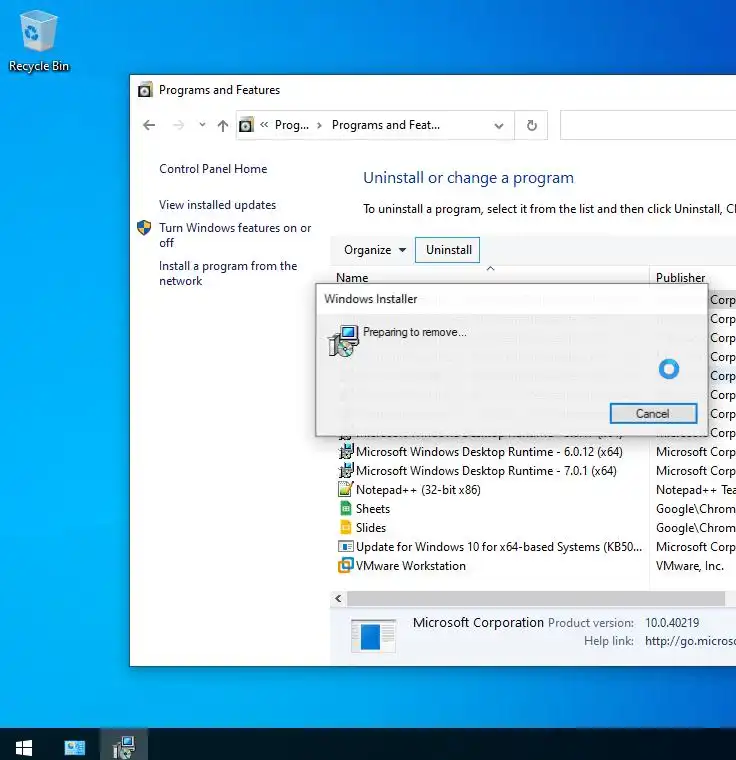
Task: Click Google\Chrome publisher for Sheets
Action: coord(695,508)
